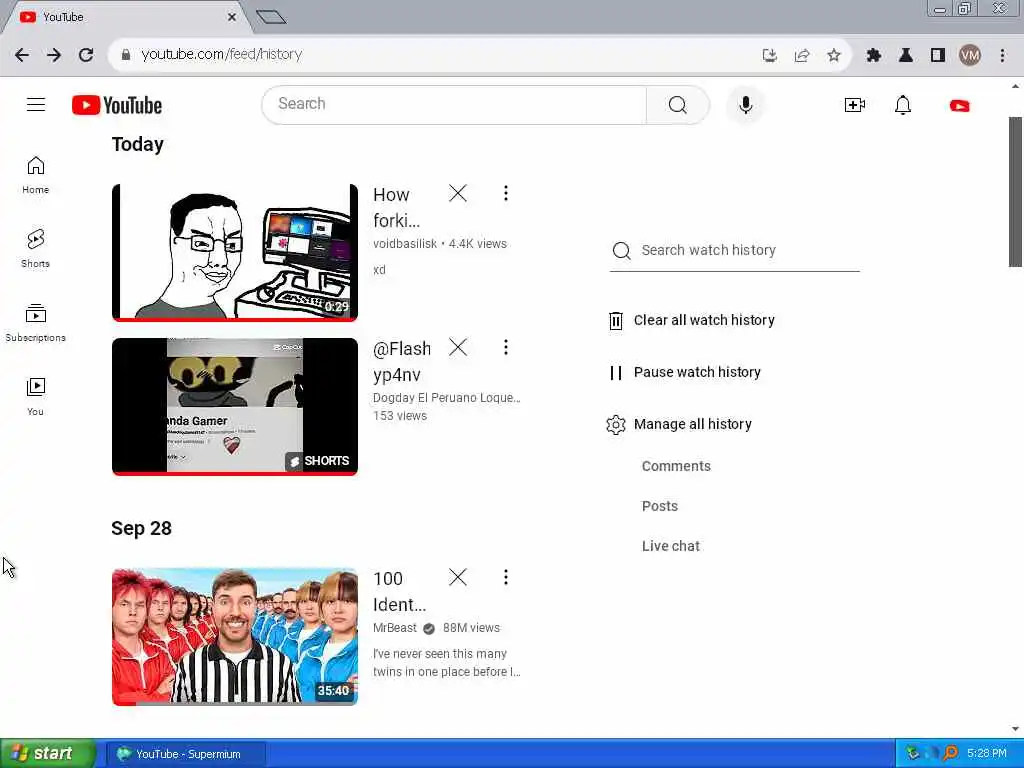Click the scrollbar down arrow
Viewport: 1024px width, 768px height.
click(1016, 729)
